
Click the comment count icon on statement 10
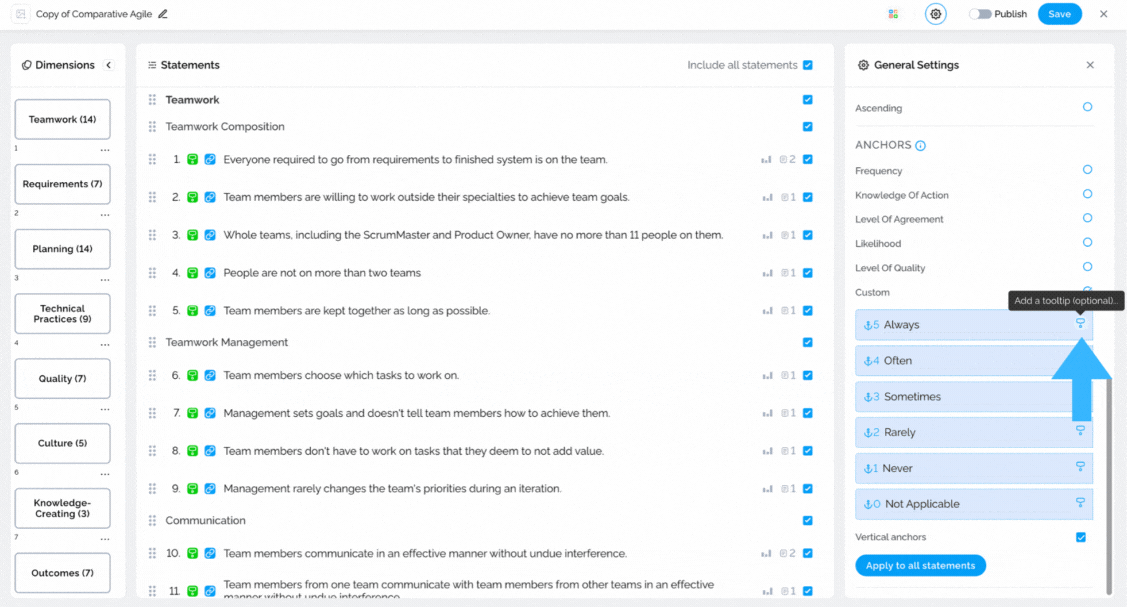click(x=788, y=554)
